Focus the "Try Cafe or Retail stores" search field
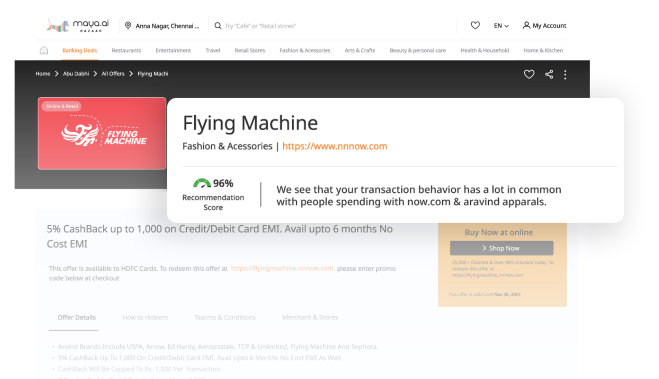 coord(260,26)
